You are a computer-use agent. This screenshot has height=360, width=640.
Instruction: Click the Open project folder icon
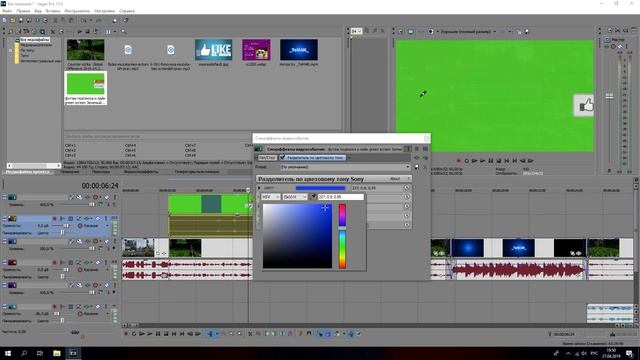(x=13, y=20)
